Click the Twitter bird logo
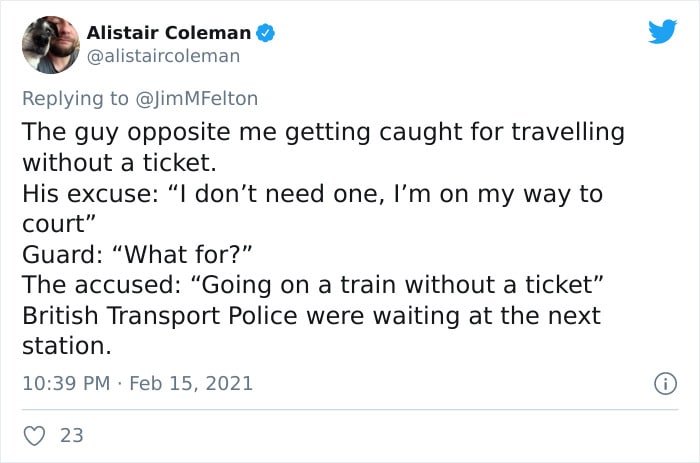The image size is (700, 463). [x=662, y=31]
